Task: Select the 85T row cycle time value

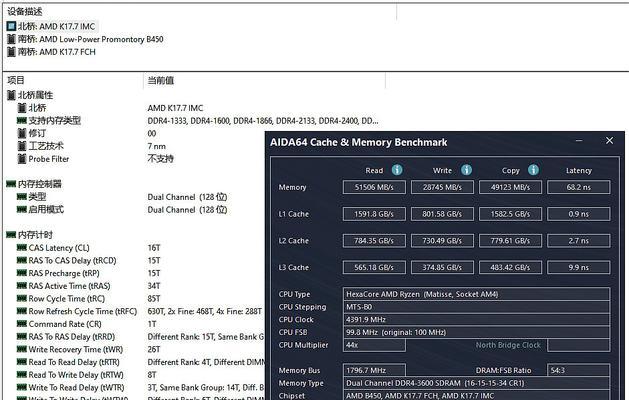Action: tap(154, 298)
